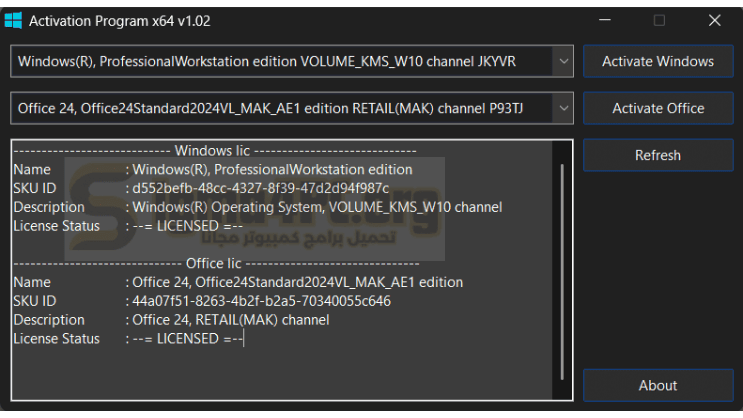Expand the Windows edition dropdown arrow
Viewport: 743px width, 418px height.
pos(563,61)
